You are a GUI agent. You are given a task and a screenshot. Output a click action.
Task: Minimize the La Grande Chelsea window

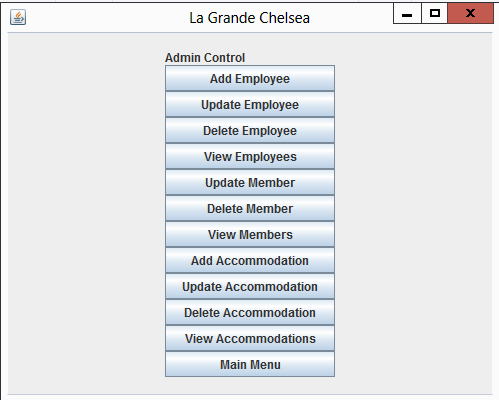coord(407,13)
